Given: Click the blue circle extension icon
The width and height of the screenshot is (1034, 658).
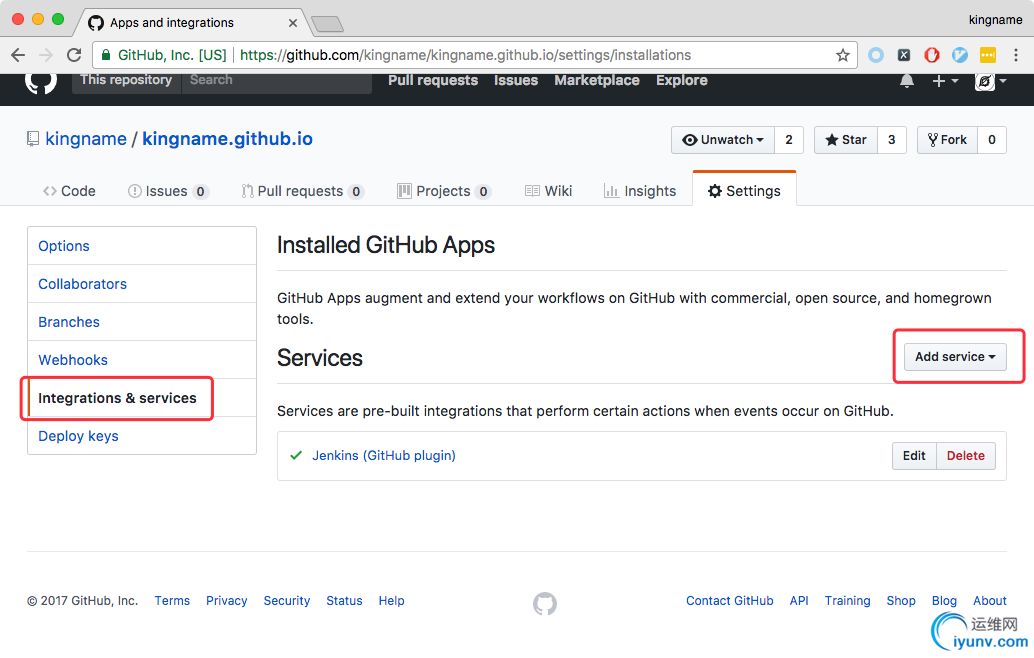Looking at the screenshot, I should [876, 55].
